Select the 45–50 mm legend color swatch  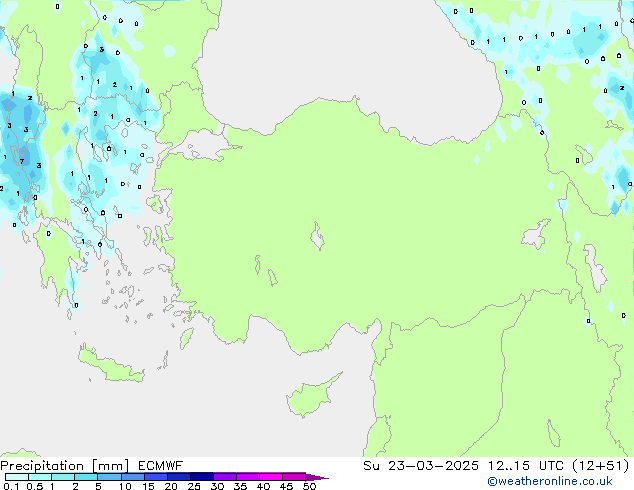[294, 477]
